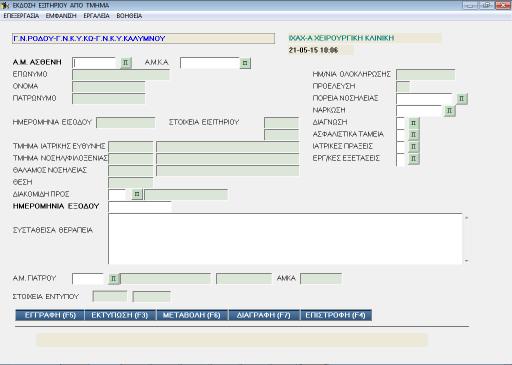Click the ΠΑΤΡΩΝΥΜΟ field
512x365 pixels.
click(x=109, y=99)
